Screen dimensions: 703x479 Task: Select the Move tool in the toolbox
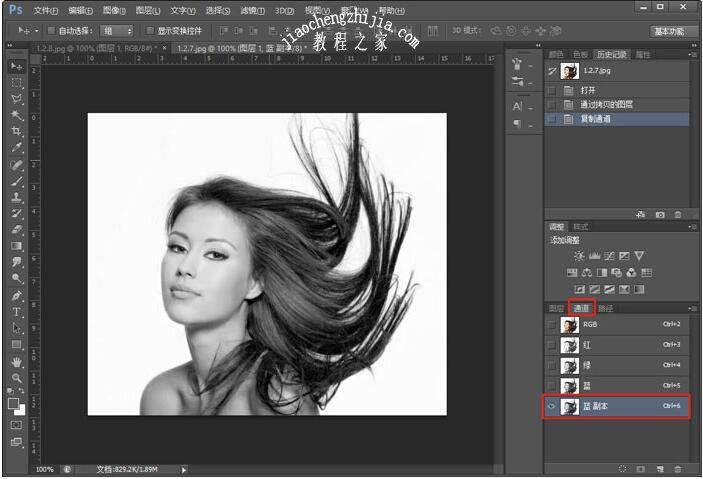point(17,66)
